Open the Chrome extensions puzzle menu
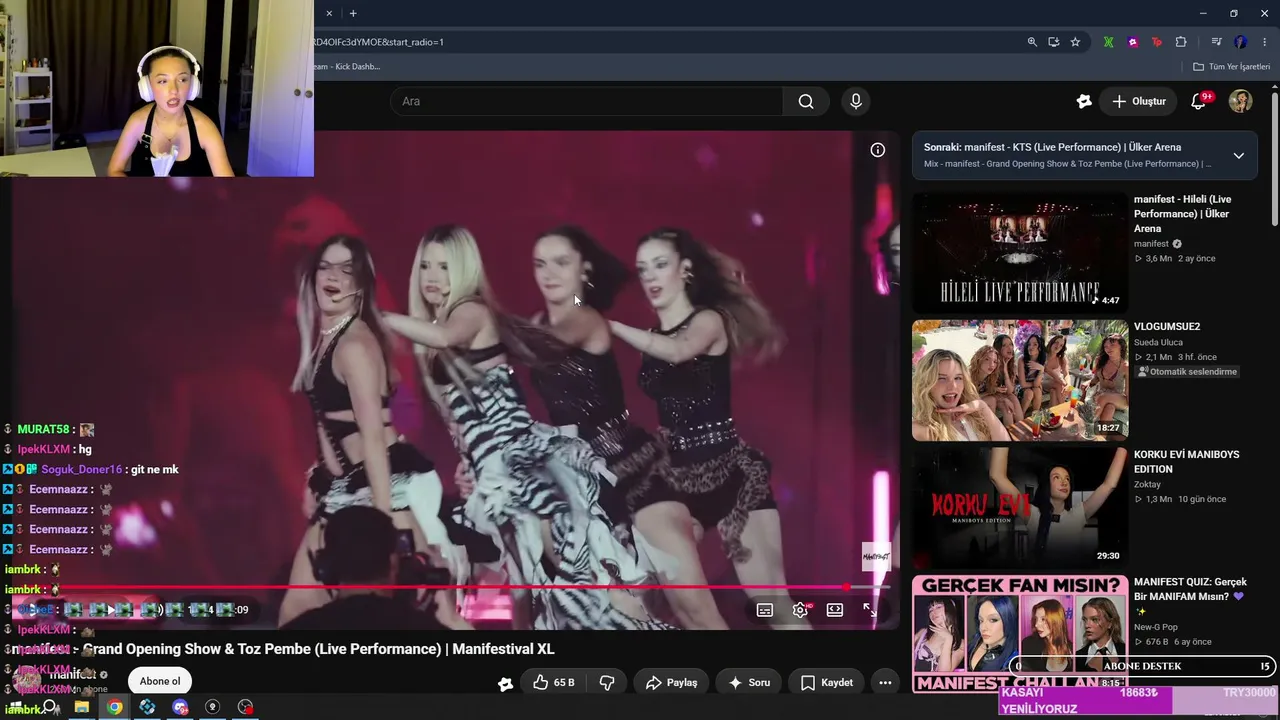The width and height of the screenshot is (1280, 720). tap(1181, 42)
